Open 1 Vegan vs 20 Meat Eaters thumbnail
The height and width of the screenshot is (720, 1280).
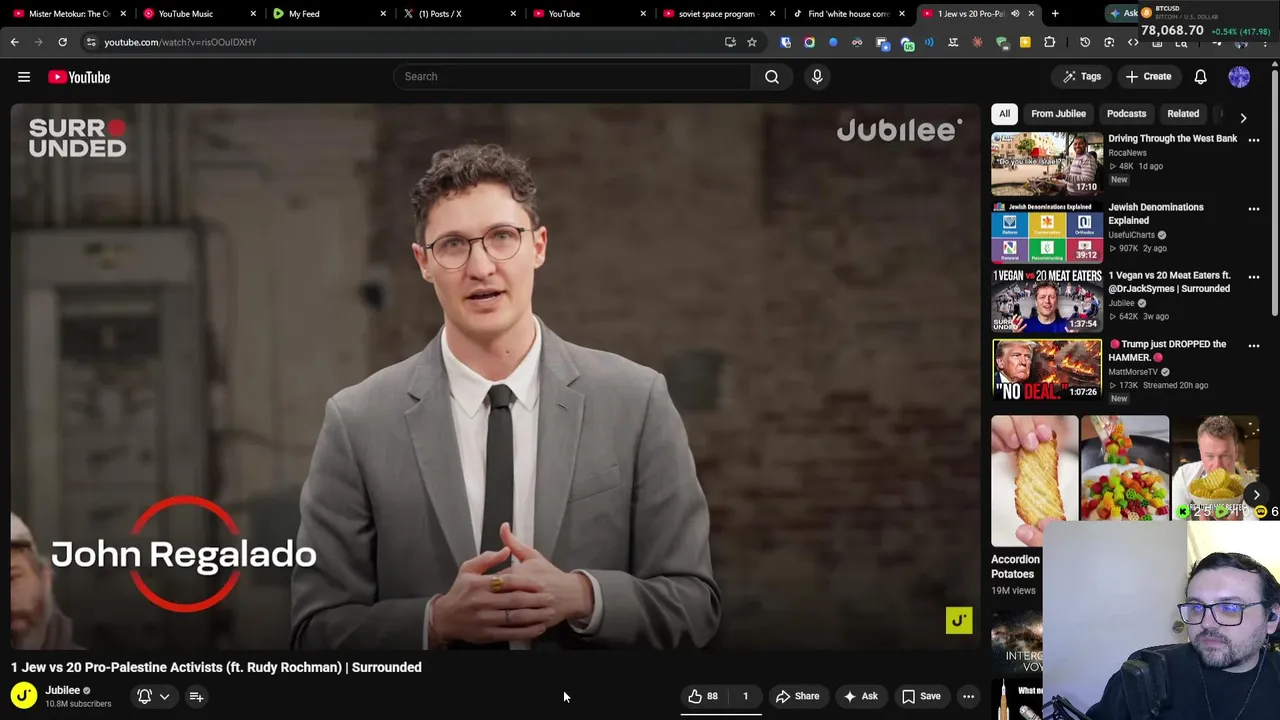(x=1046, y=300)
